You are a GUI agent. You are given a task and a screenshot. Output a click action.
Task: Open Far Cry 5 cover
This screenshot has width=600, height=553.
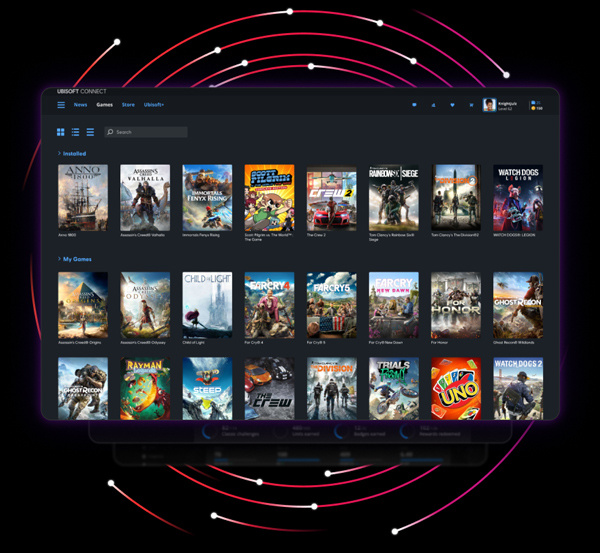[331, 305]
